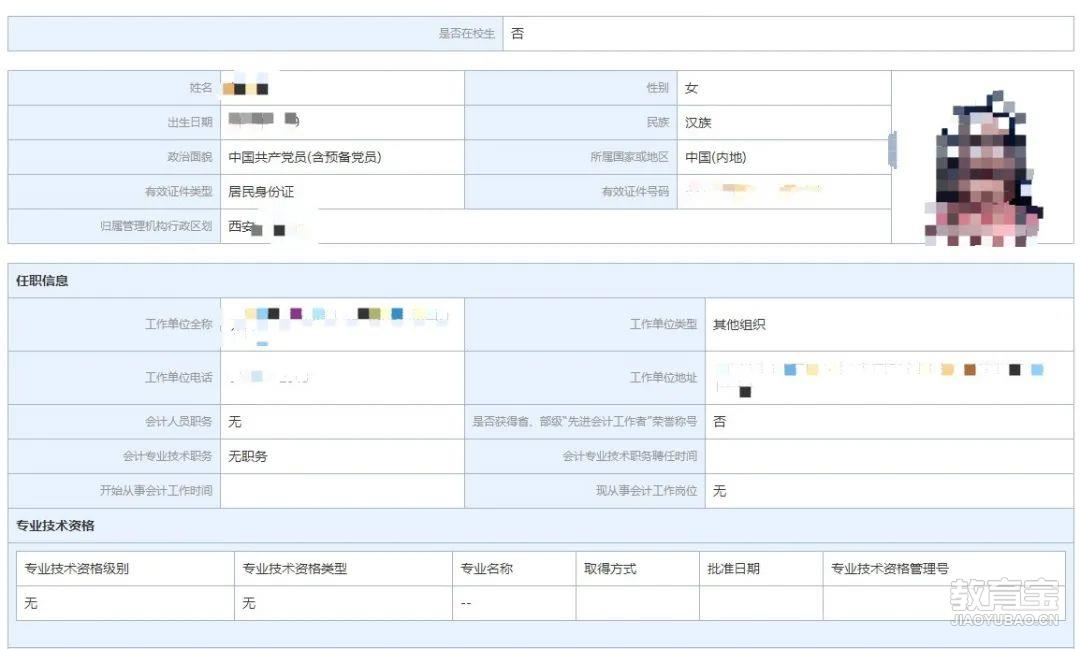The height and width of the screenshot is (649, 1080).
Task: Click the '会计专业技术职务' label
Action: point(167,455)
